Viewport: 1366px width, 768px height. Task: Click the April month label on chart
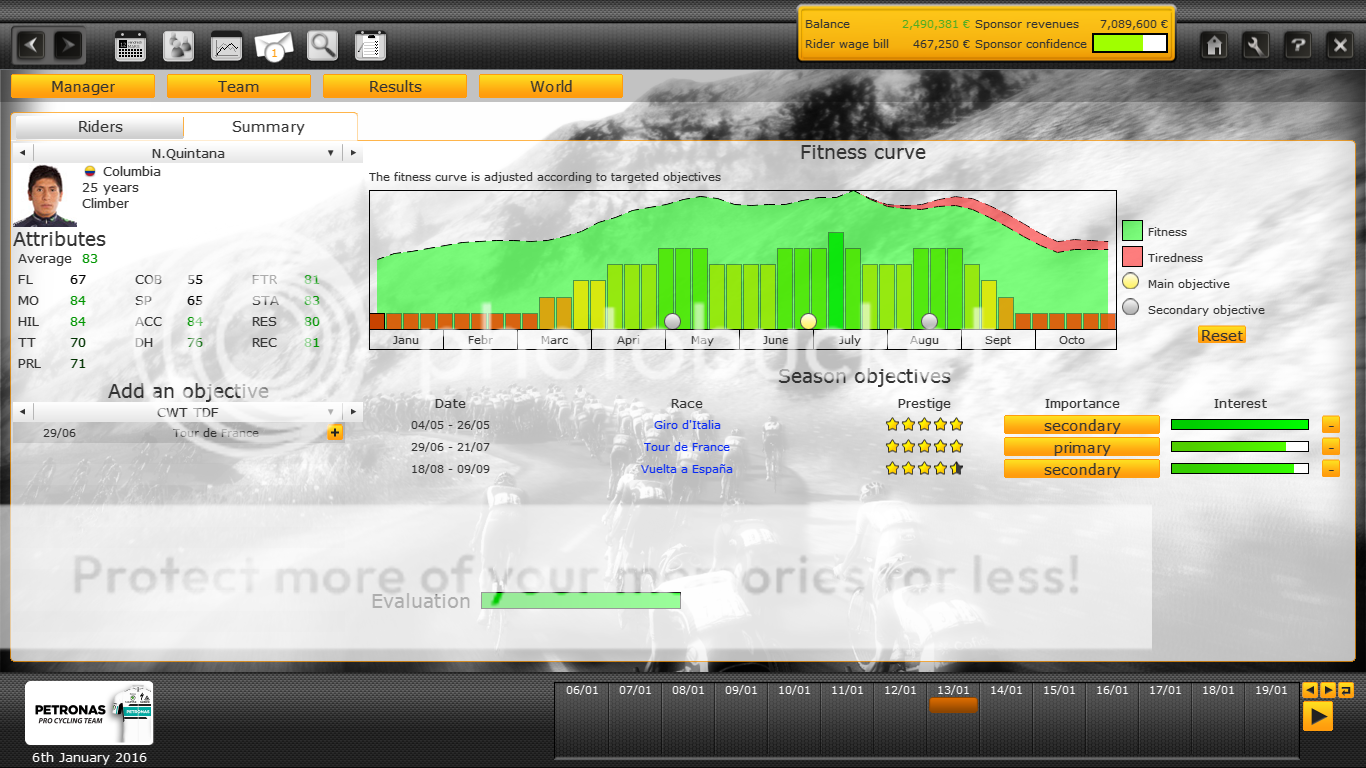pos(628,340)
